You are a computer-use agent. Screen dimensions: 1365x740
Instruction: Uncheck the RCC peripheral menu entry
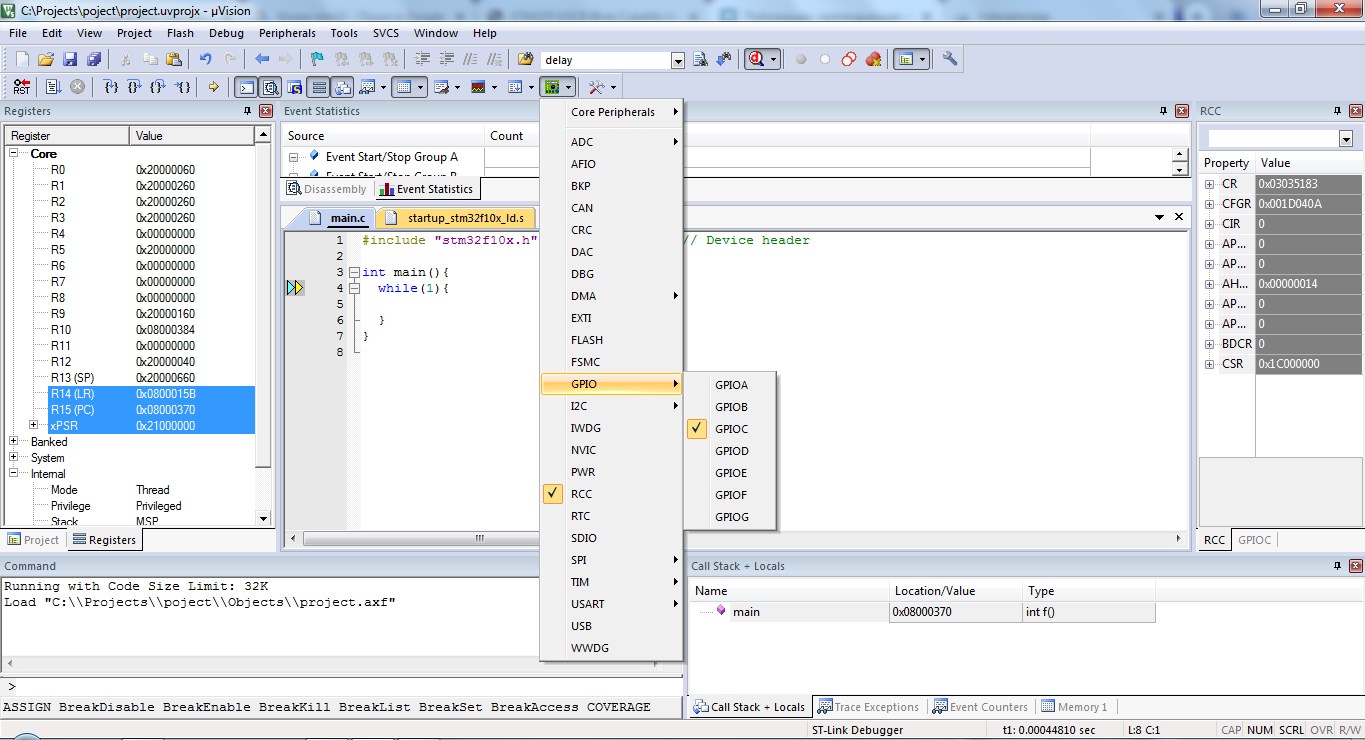581,494
